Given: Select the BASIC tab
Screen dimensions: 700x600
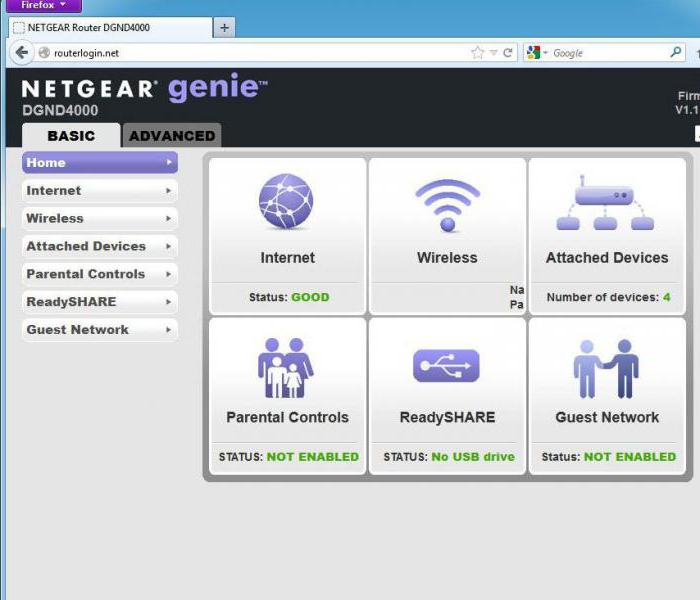Looking at the screenshot, I should (x=71, y=136).
